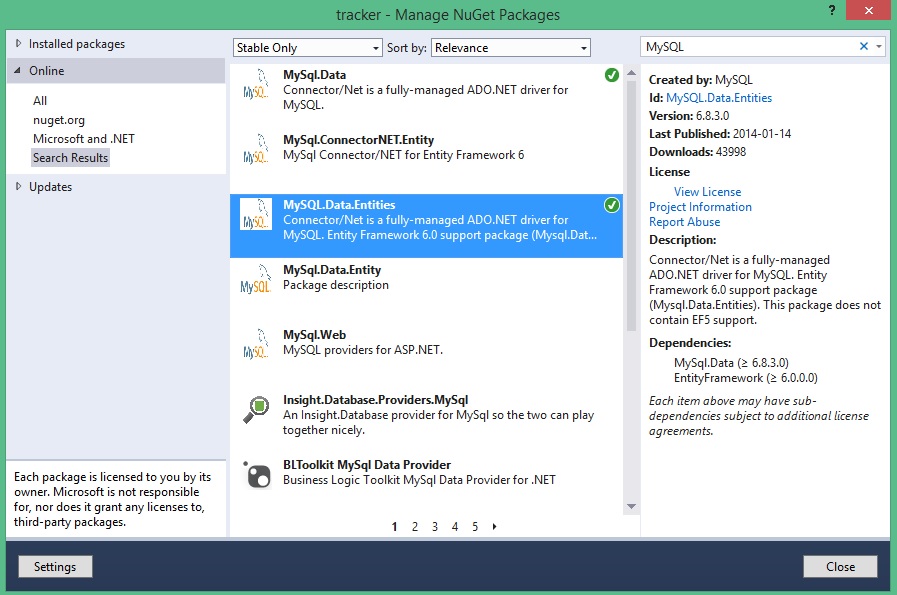Open the View License link
This screenshot has height=595, width=897.
coord(707,192)
